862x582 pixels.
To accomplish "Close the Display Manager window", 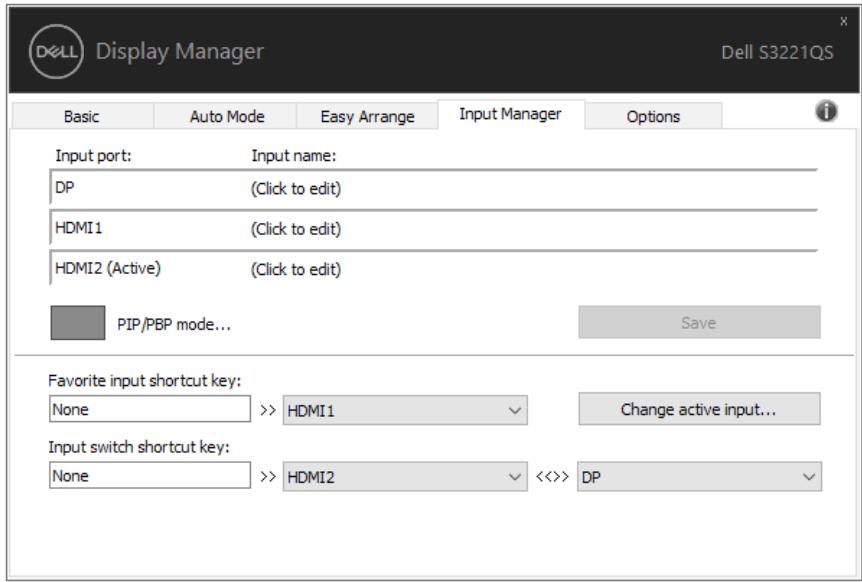I will pos(843,21).
